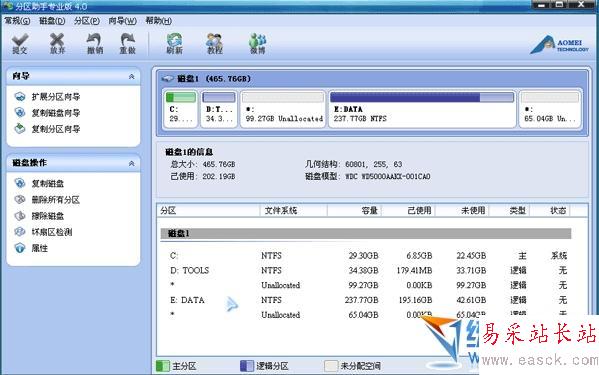Click the 179.41MB used value

[414, 270]
